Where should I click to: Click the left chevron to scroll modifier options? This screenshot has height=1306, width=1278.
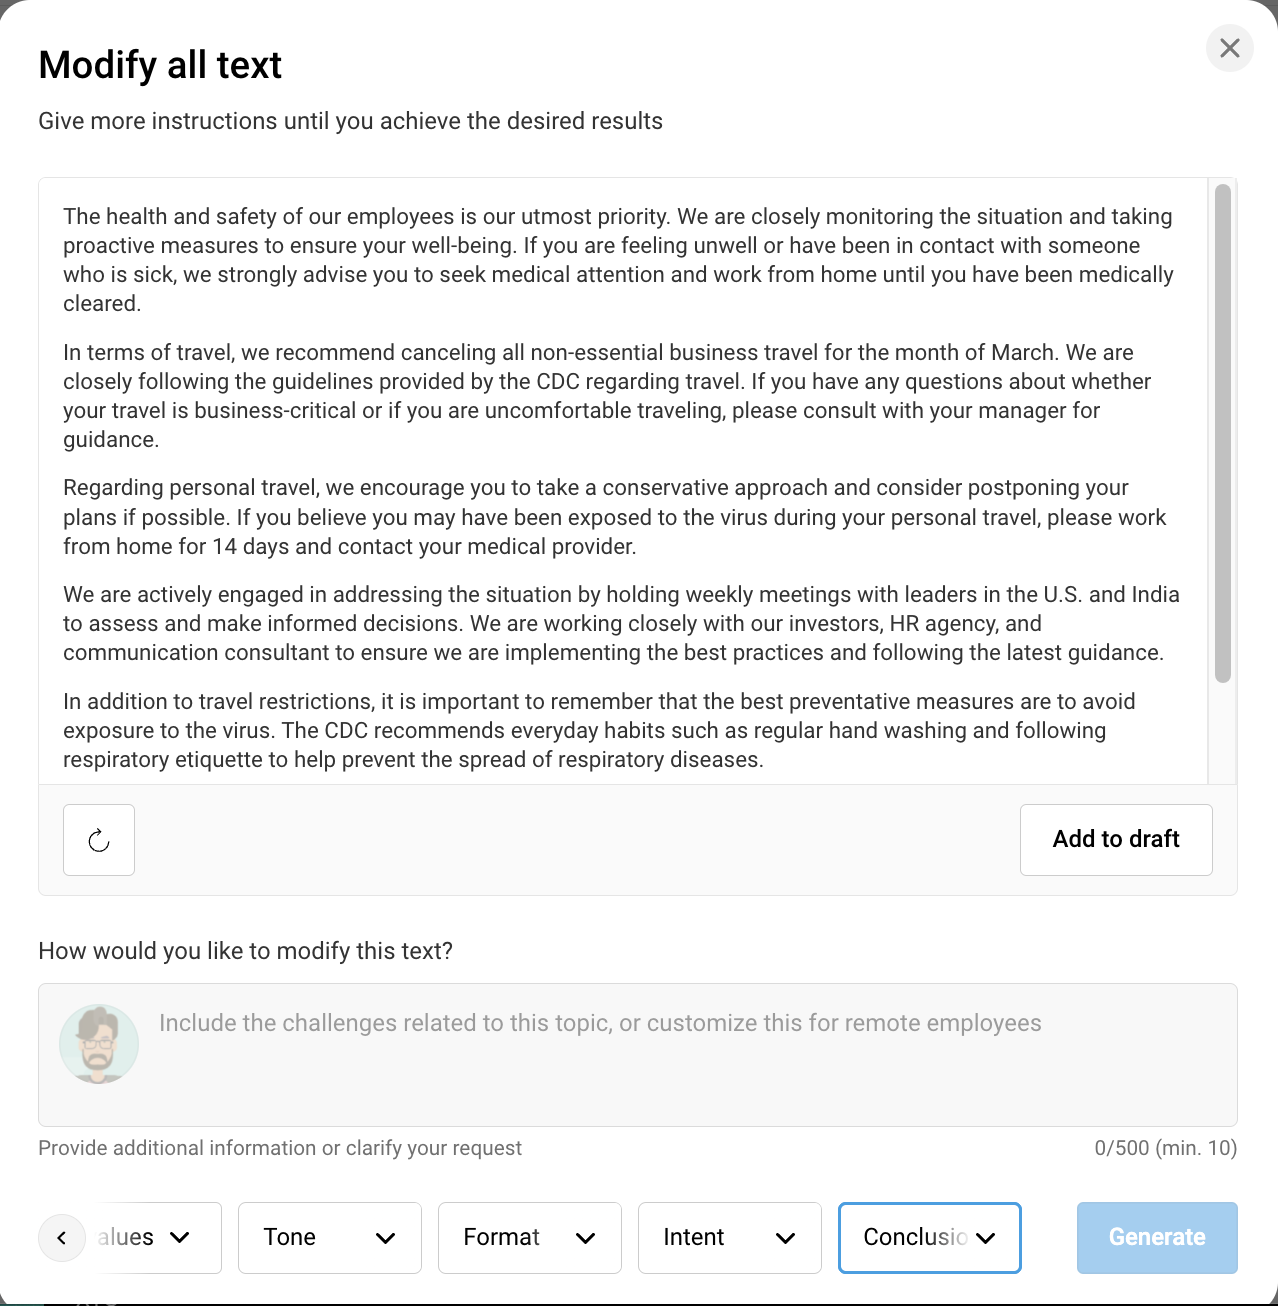[62, 1238]
